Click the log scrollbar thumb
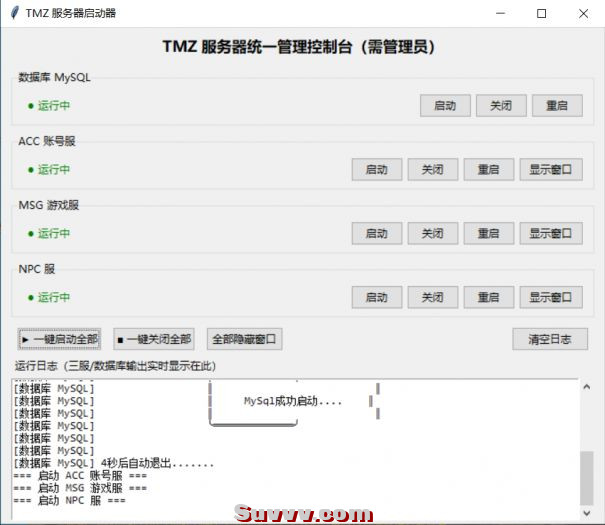 point(587,478)
